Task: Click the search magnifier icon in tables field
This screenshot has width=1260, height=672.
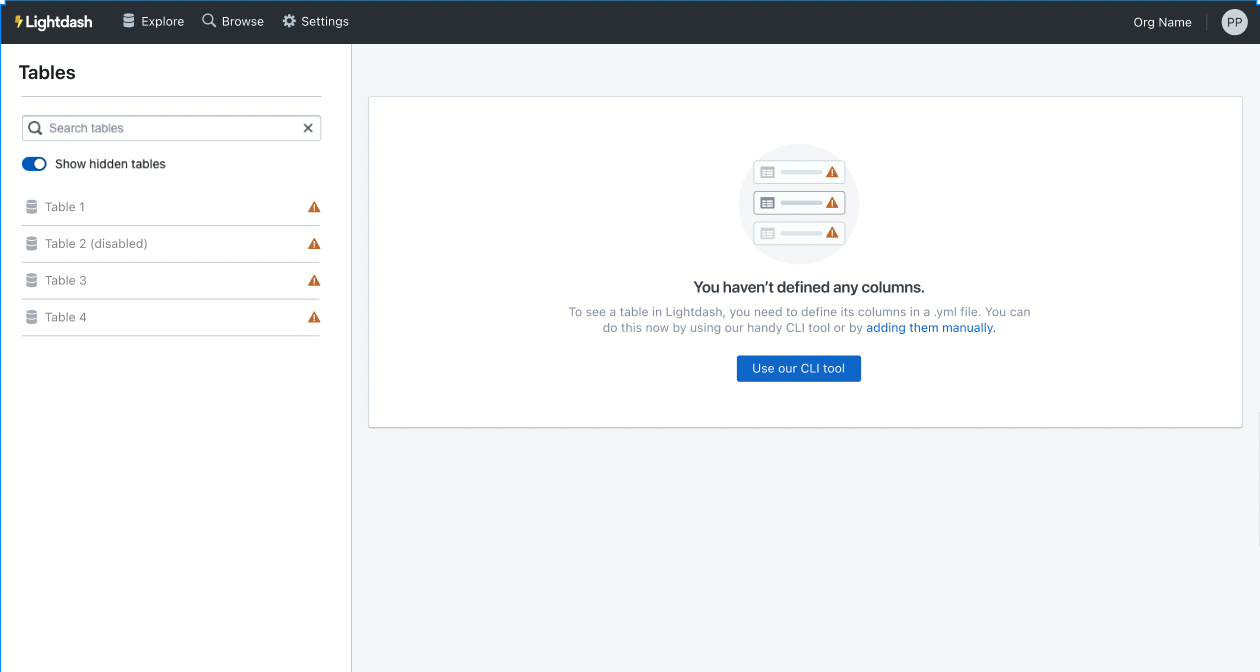Action: point(35,128)
